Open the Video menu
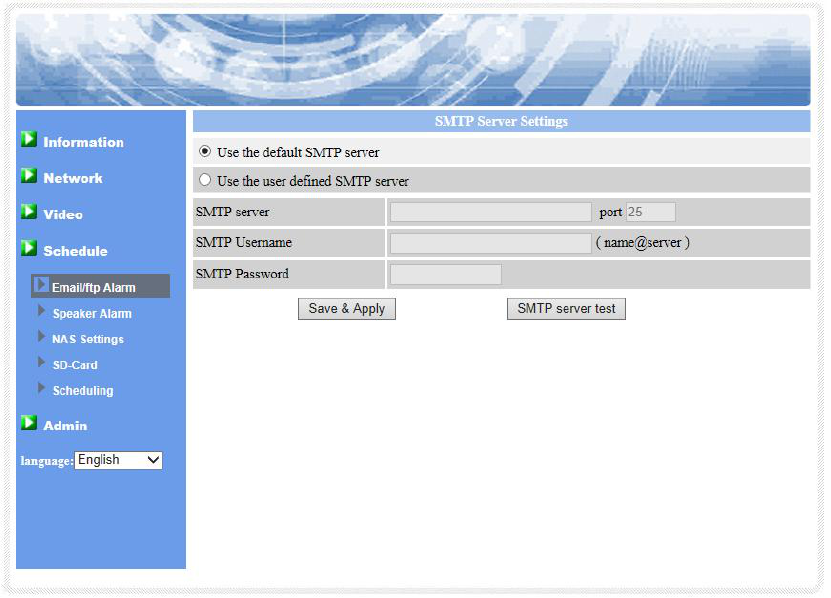The width and height of the screenshot is (831, 598). 63,215
